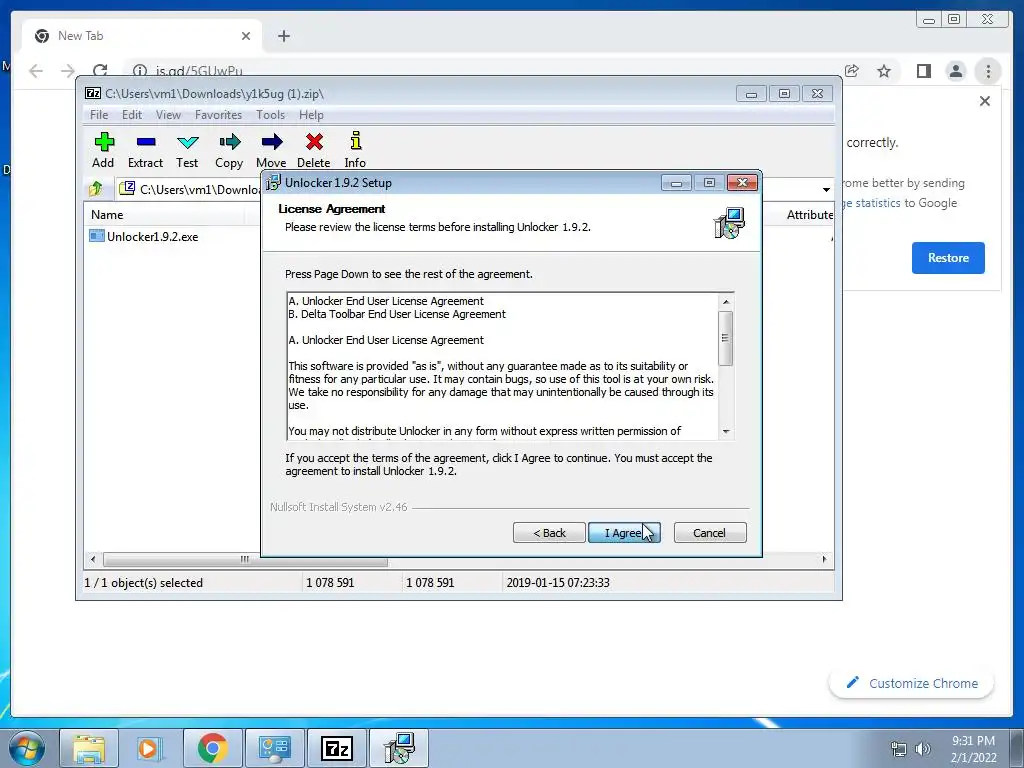The width and height of the screenshot is (1024, 768).
Task: Open the Help menu in 7-Zip
Action: (x=311, y=115)
